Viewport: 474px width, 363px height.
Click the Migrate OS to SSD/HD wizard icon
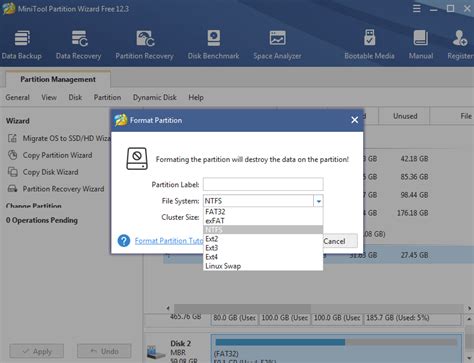[x=12, y=138]
